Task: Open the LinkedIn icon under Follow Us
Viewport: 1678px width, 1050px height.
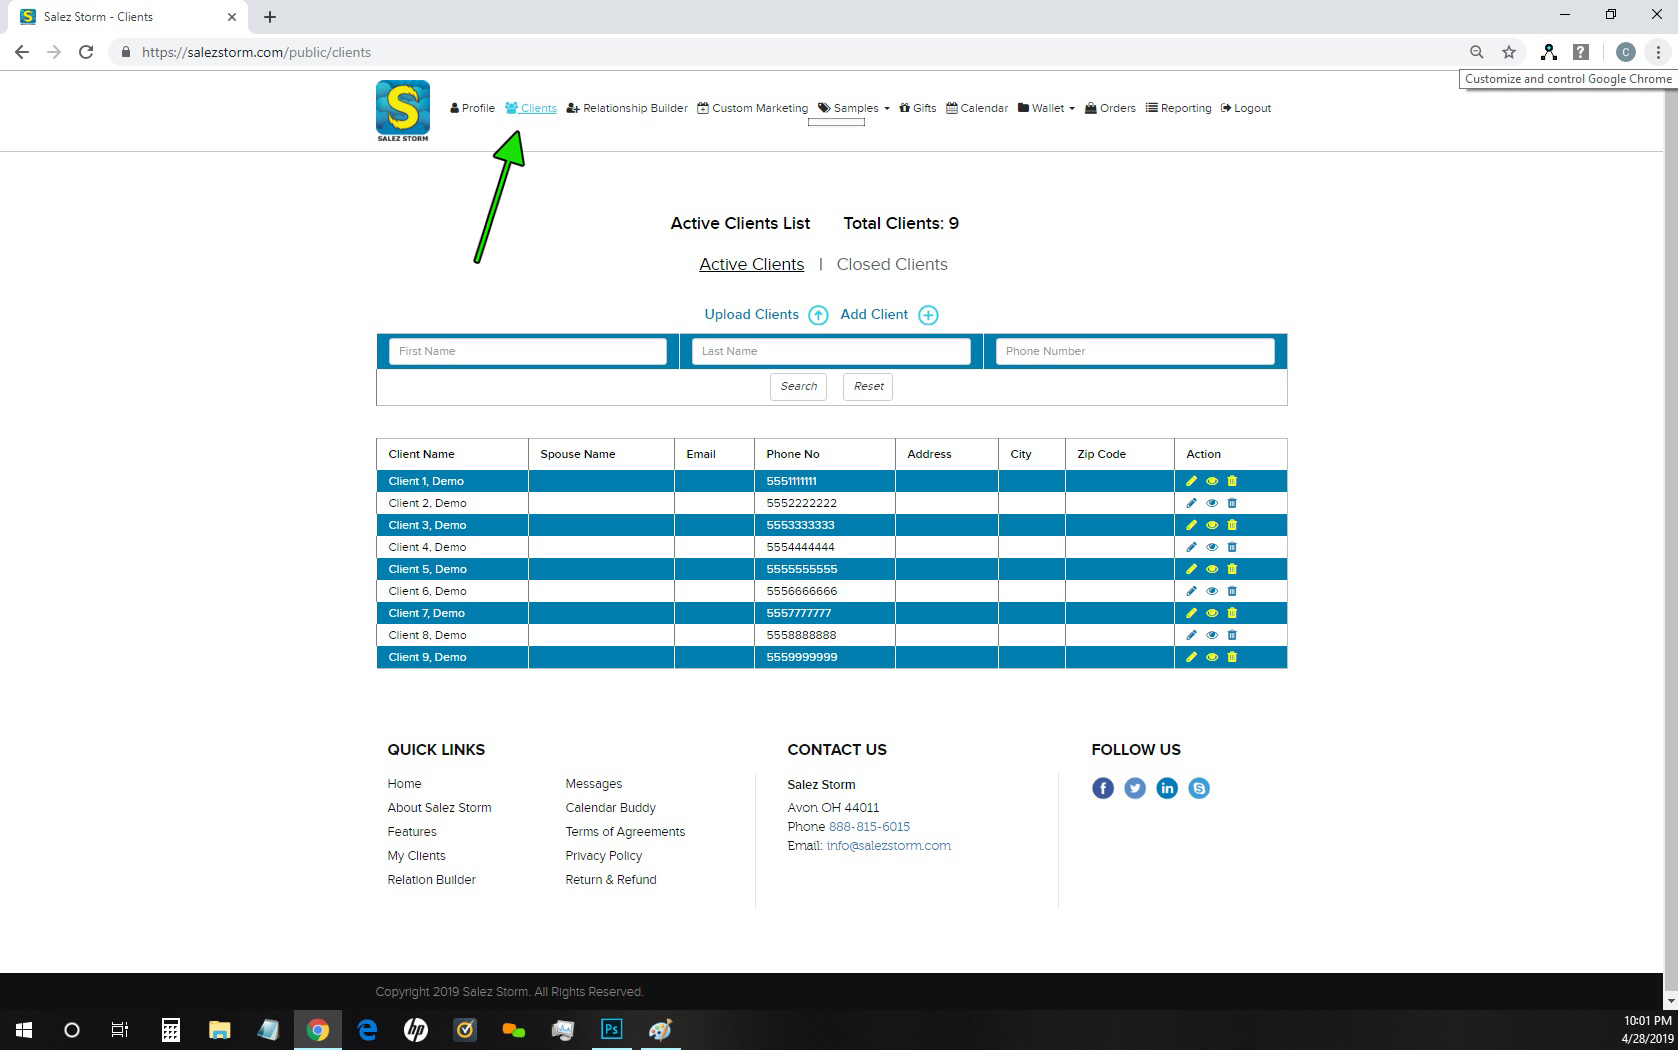Action: [1166, 788]
